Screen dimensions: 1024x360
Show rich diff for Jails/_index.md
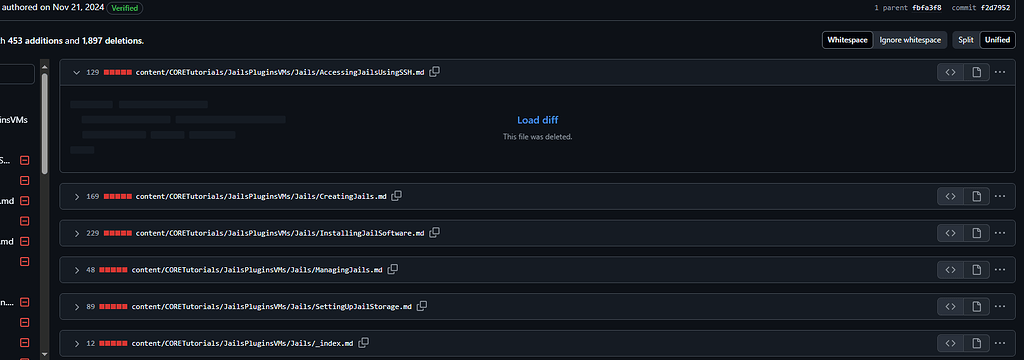point(976,342)
